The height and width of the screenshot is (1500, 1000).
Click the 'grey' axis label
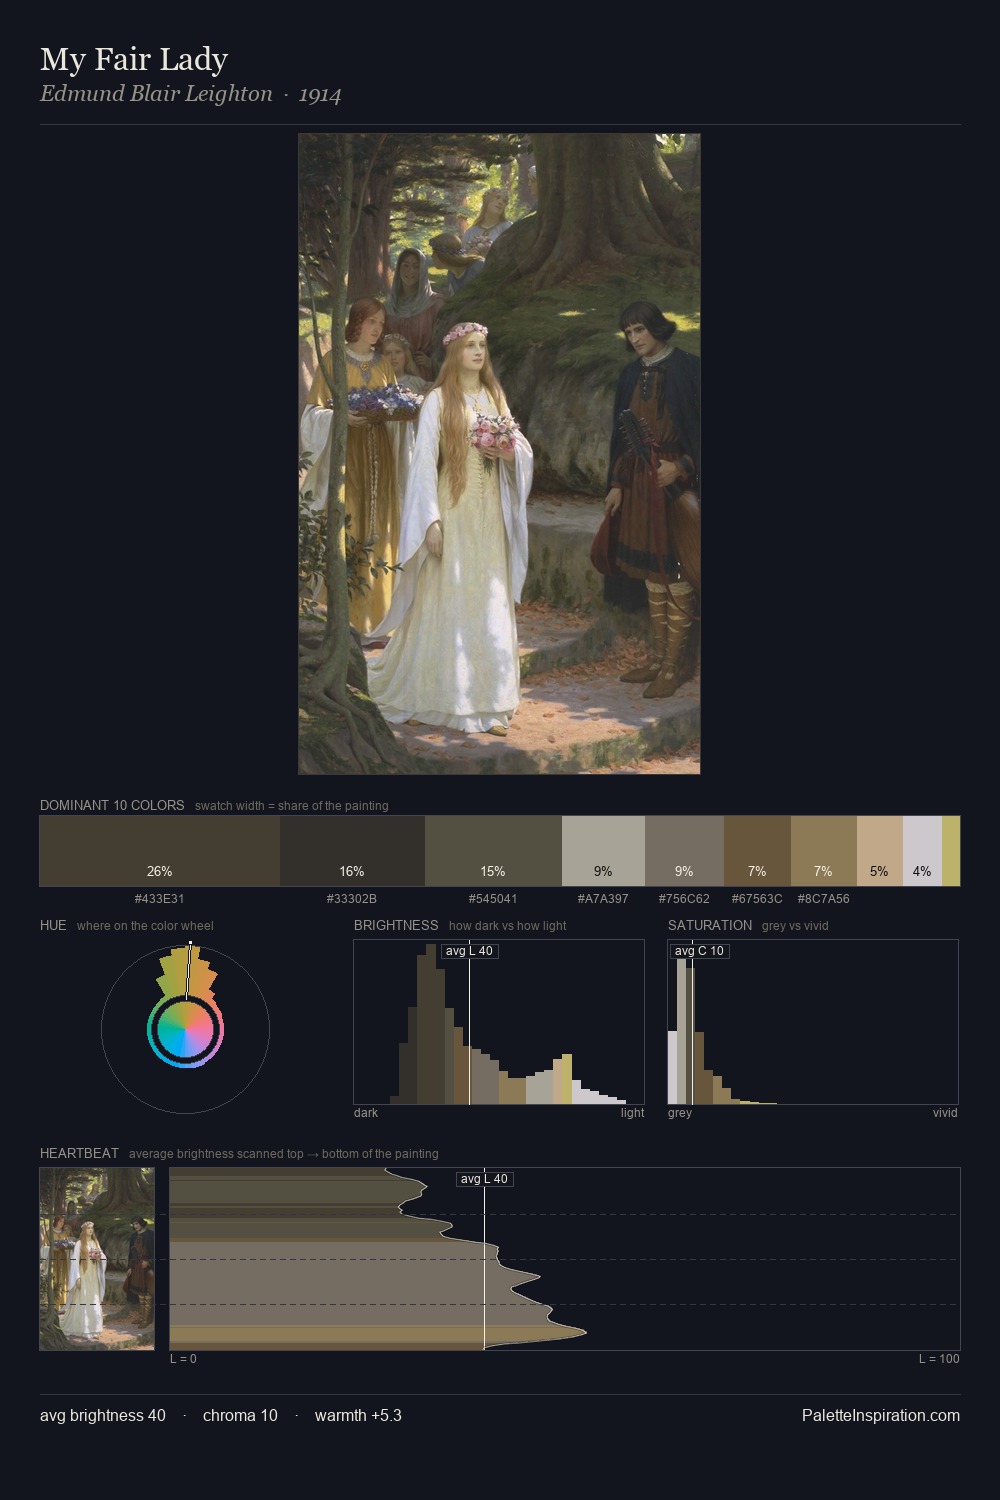pos(680,1113)
